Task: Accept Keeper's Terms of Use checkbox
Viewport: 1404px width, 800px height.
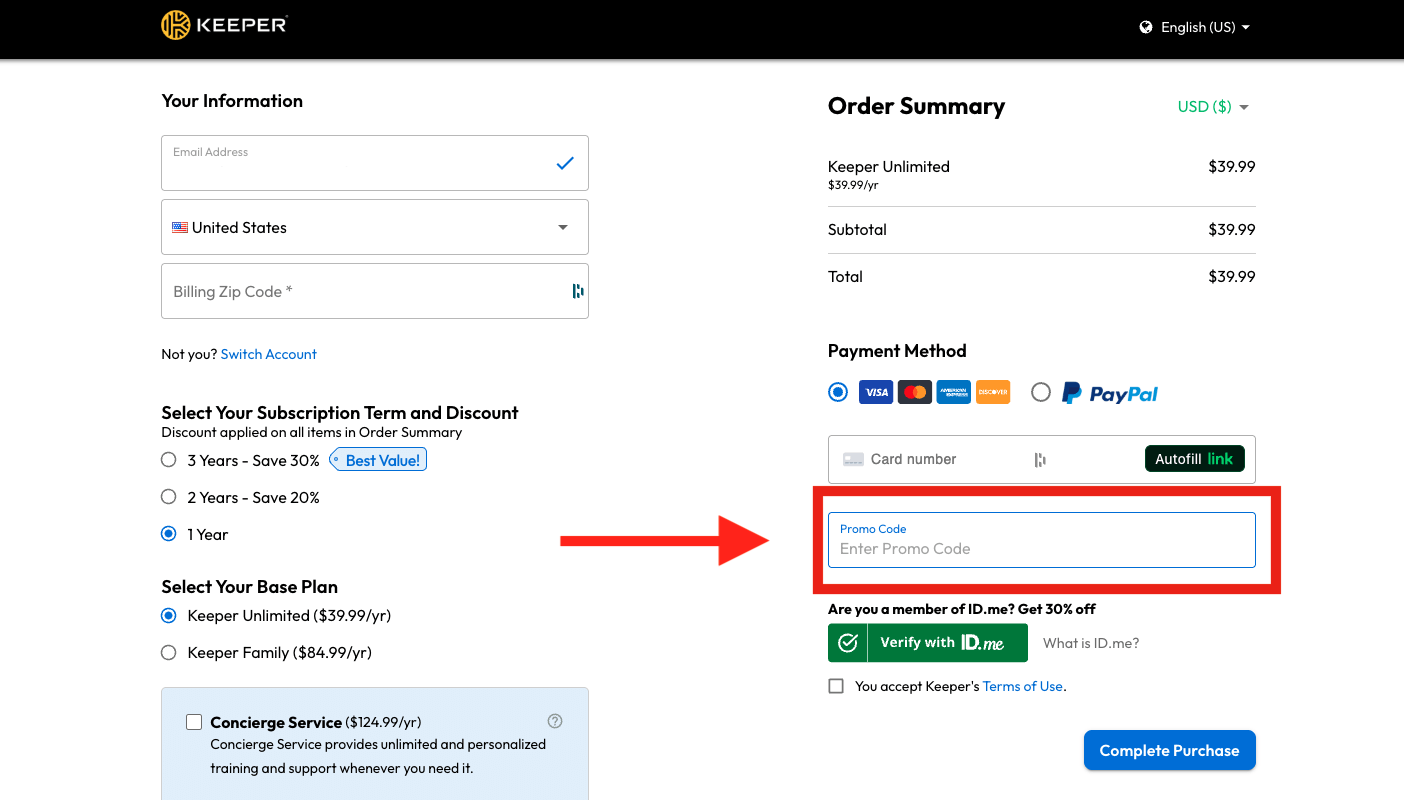Action: coord(836,685)
